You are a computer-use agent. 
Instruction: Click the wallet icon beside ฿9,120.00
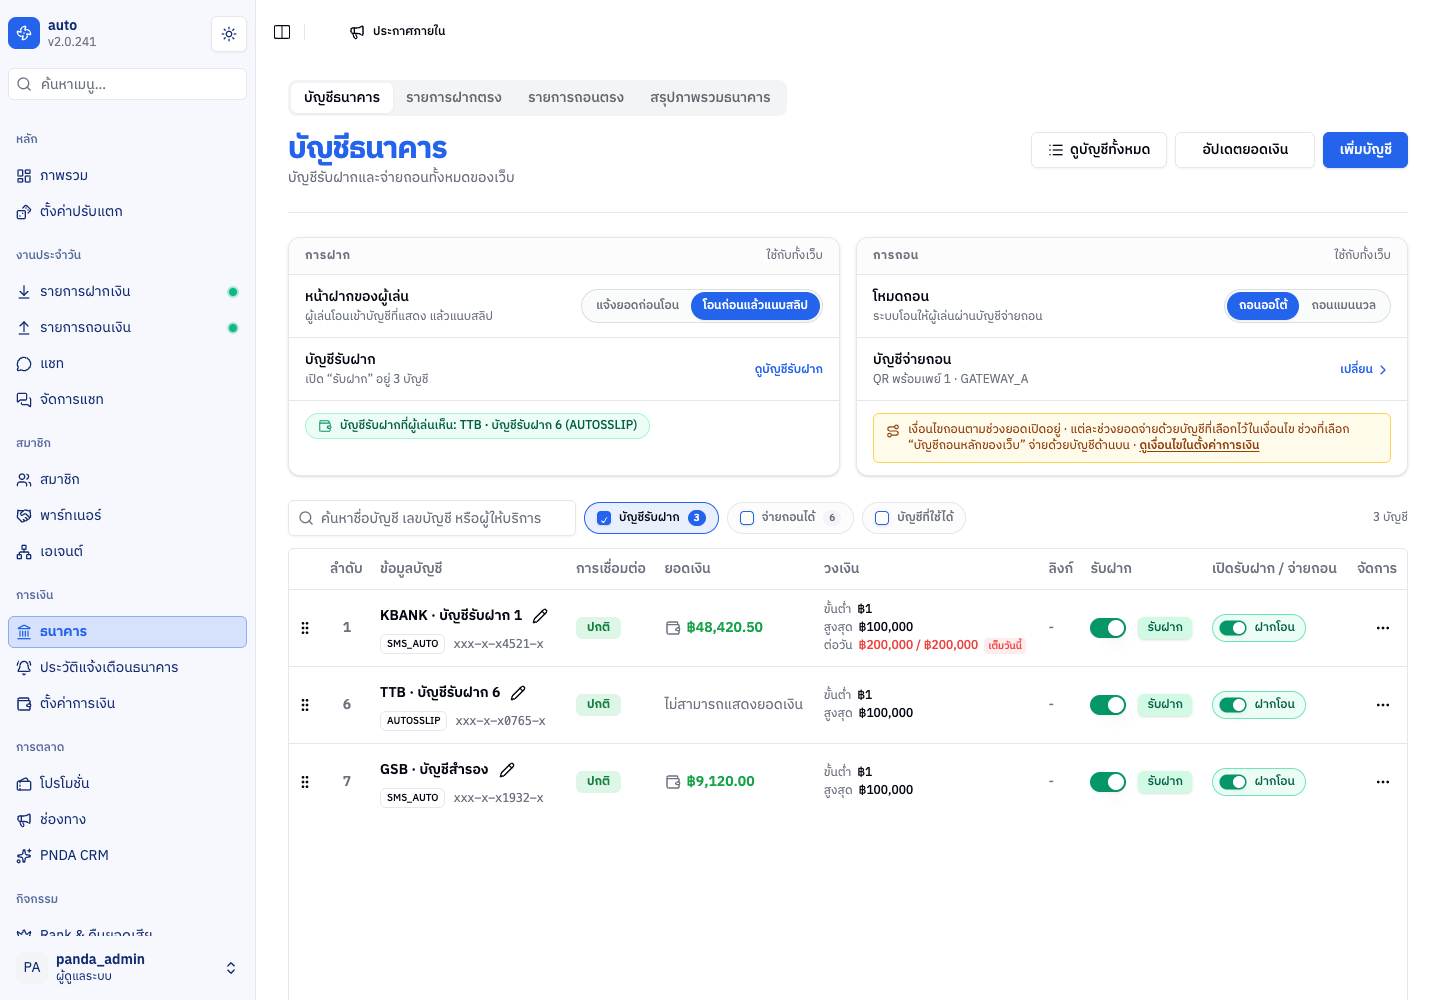[673, 782]
